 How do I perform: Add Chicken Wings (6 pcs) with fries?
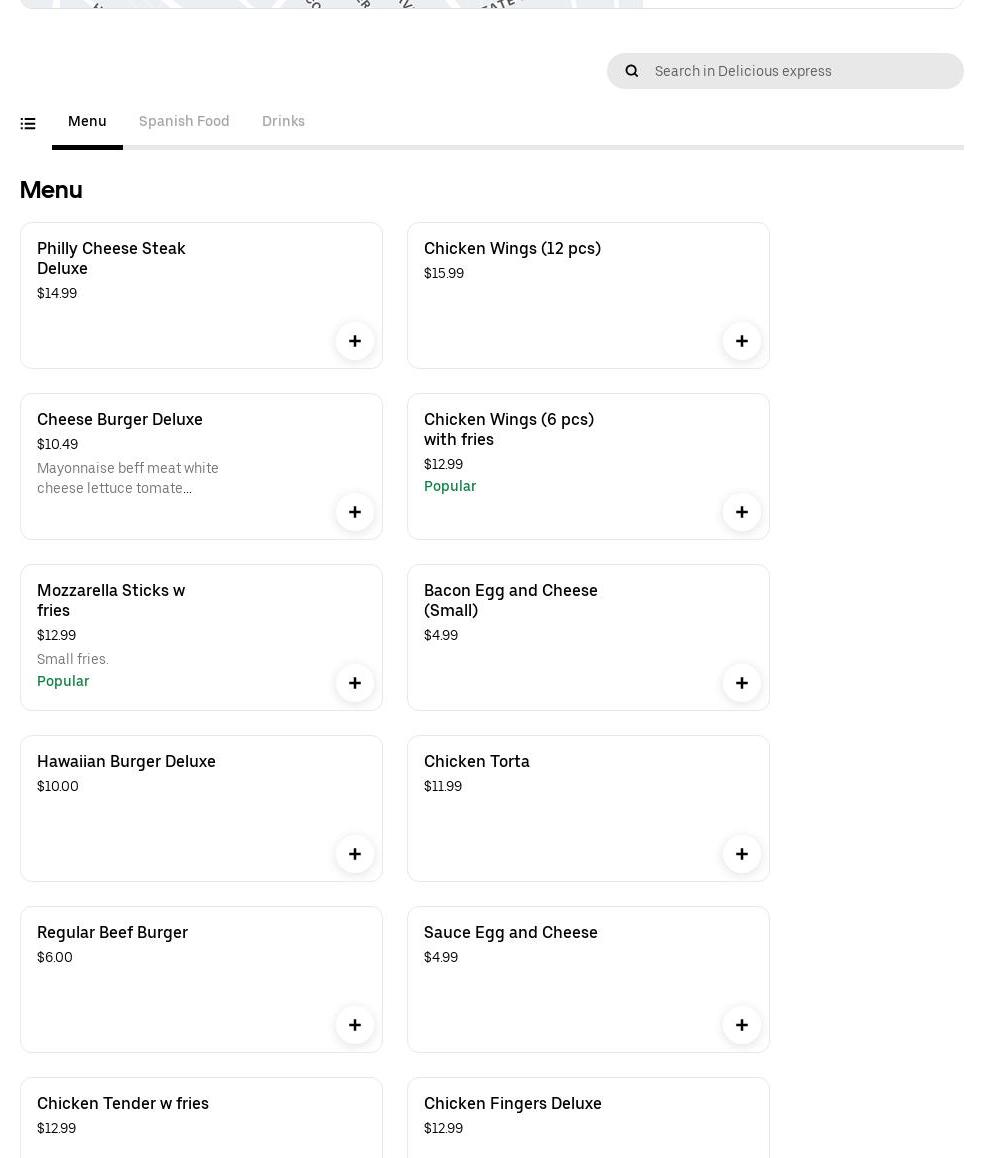click(742, 512)
